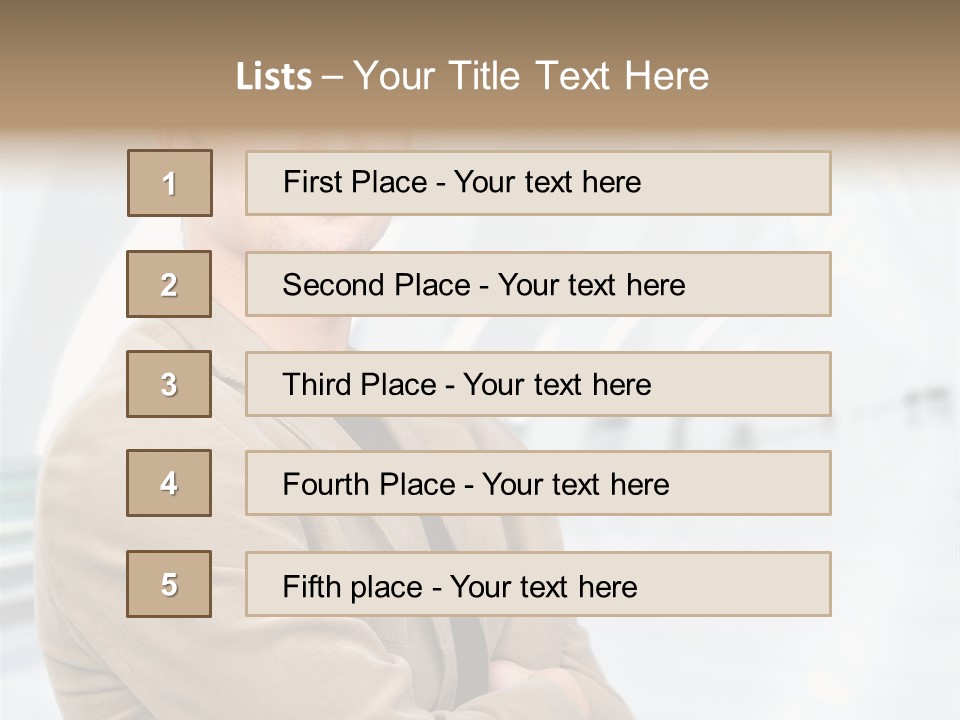The image size is (960, 720).
Task: Click the words "Fourth Place" in list
Action: 369,485
